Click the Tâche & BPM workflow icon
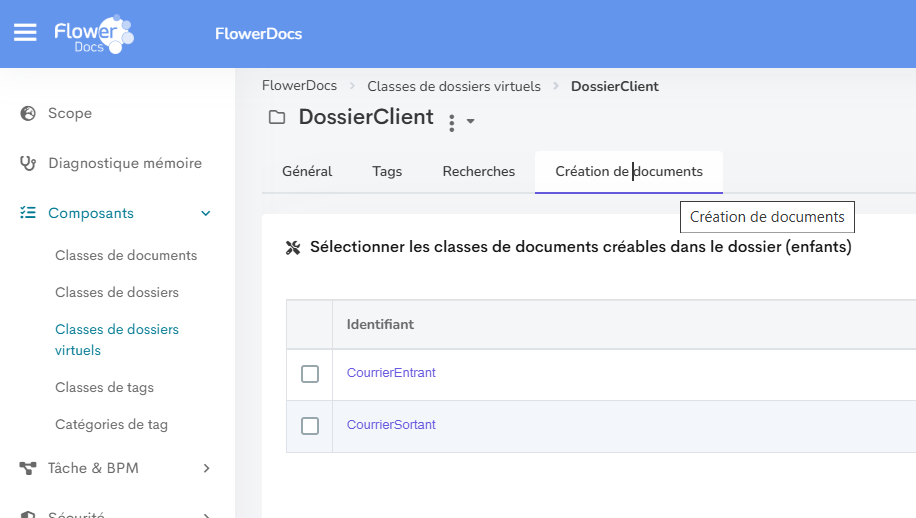This screenshot has height=518, width=916. pos(27,468)
